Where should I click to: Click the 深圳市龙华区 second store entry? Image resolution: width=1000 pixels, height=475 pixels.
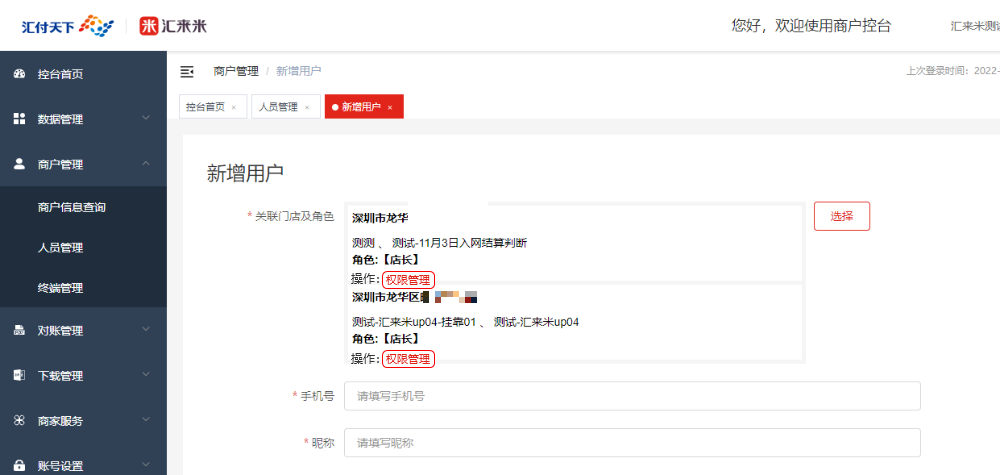[386, 297]
